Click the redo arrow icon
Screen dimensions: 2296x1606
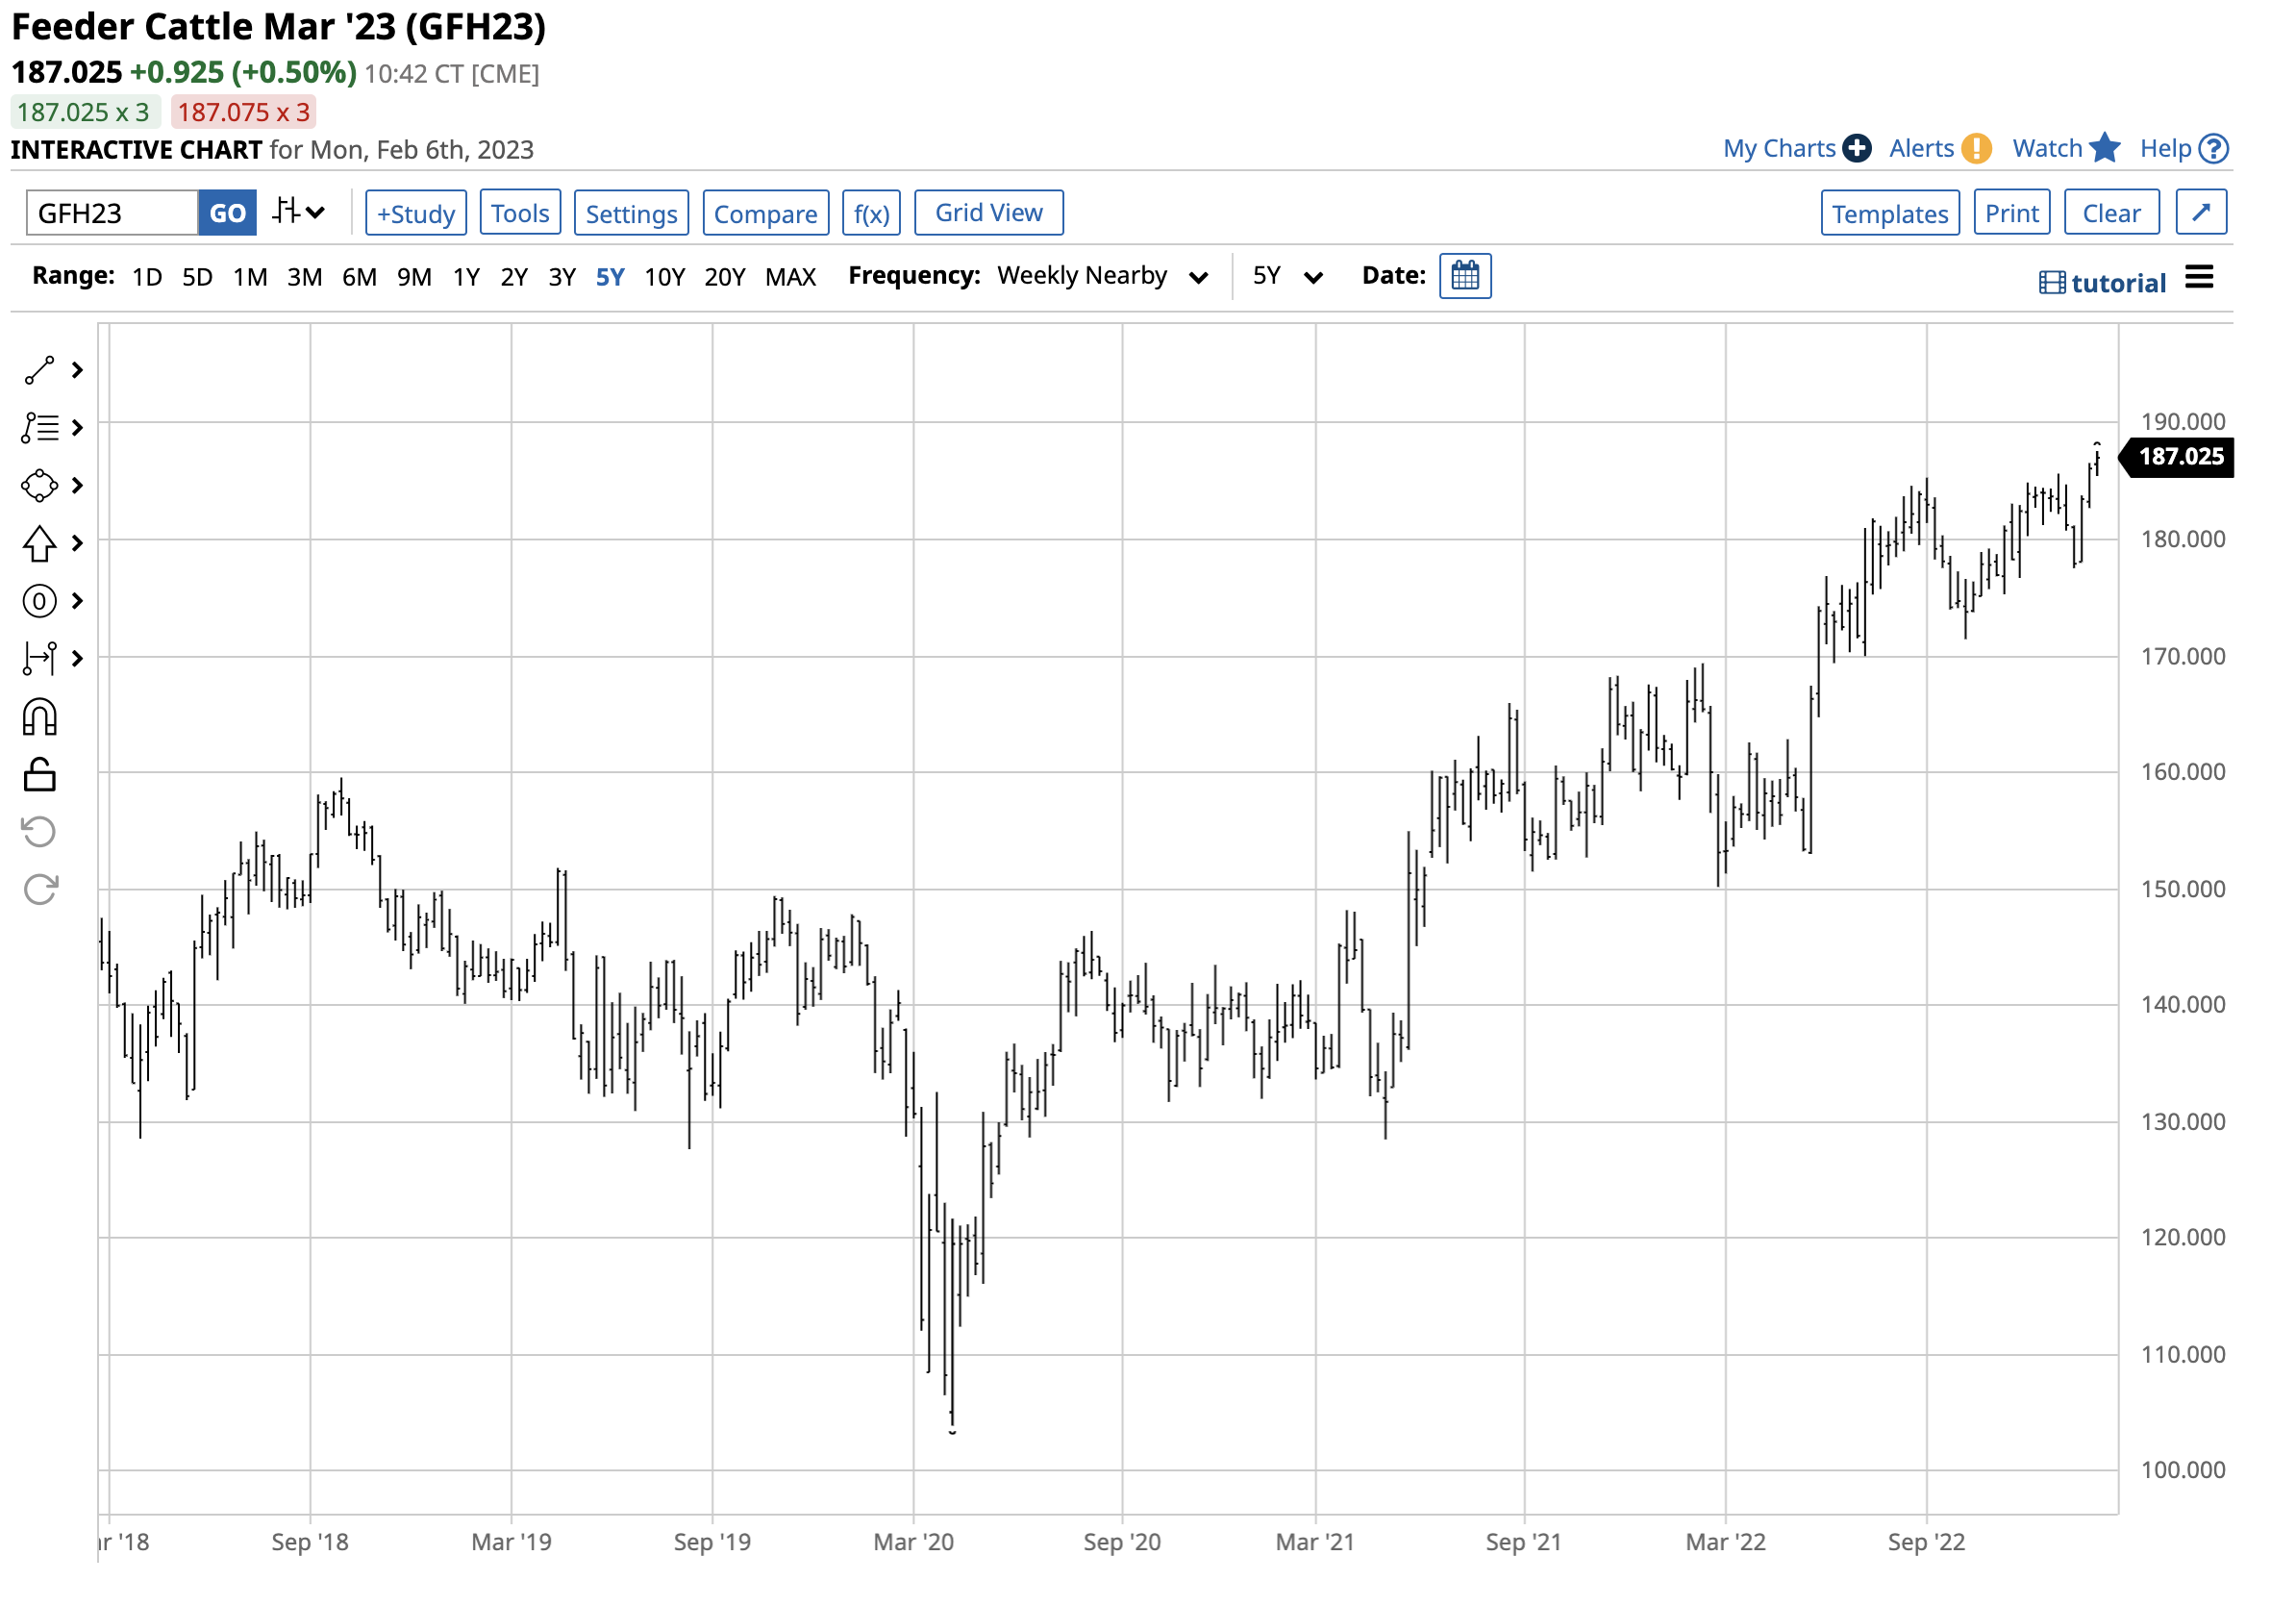[x=40, y=890]
